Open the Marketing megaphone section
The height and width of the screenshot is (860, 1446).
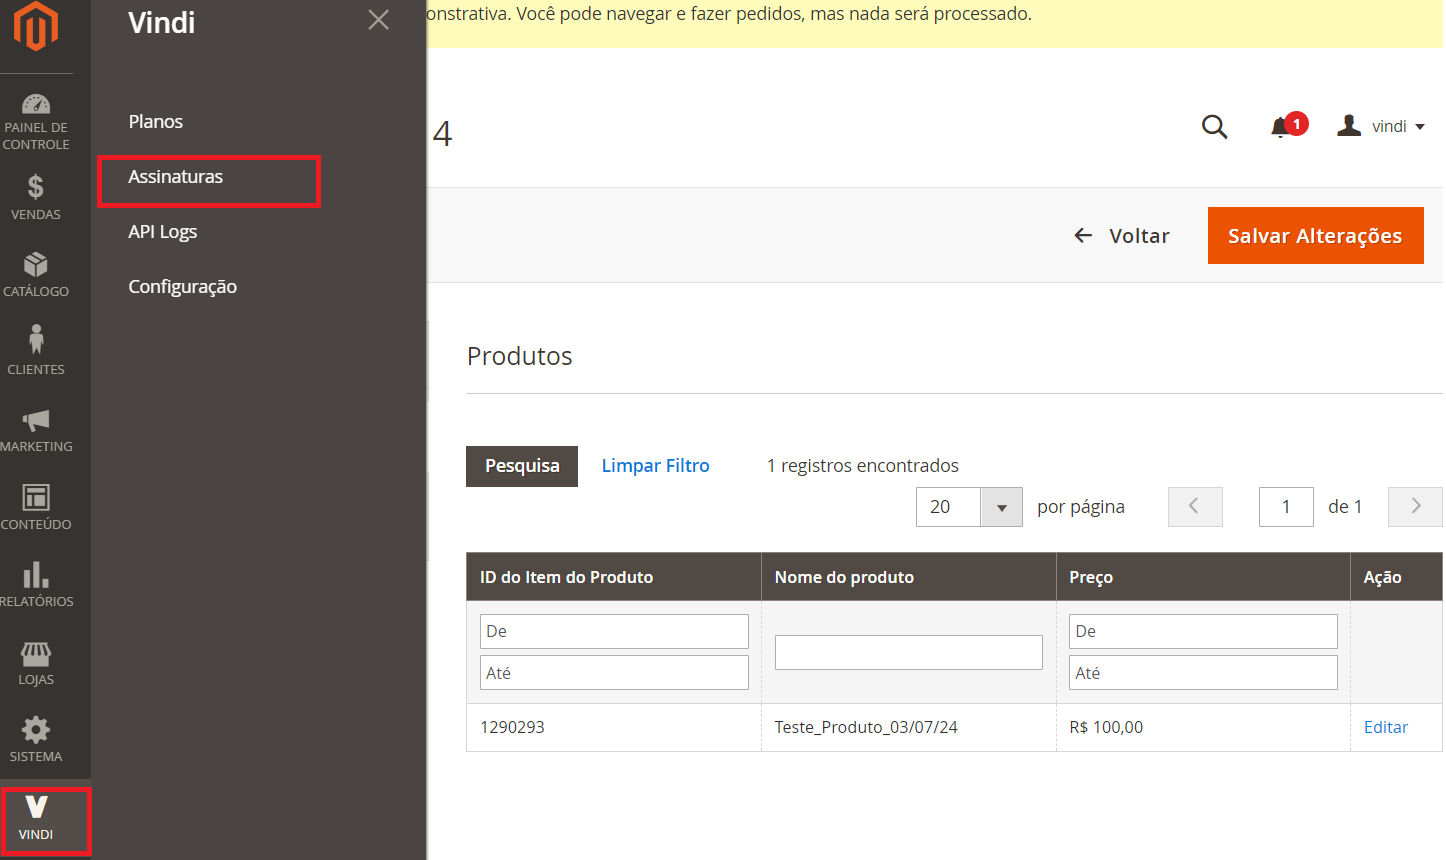click(x=36, y=429)
